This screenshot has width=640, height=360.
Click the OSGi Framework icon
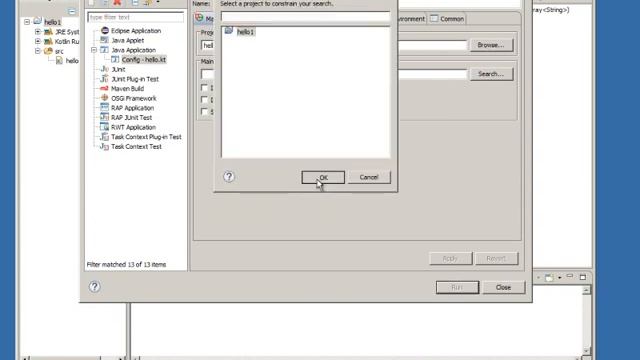104,98
